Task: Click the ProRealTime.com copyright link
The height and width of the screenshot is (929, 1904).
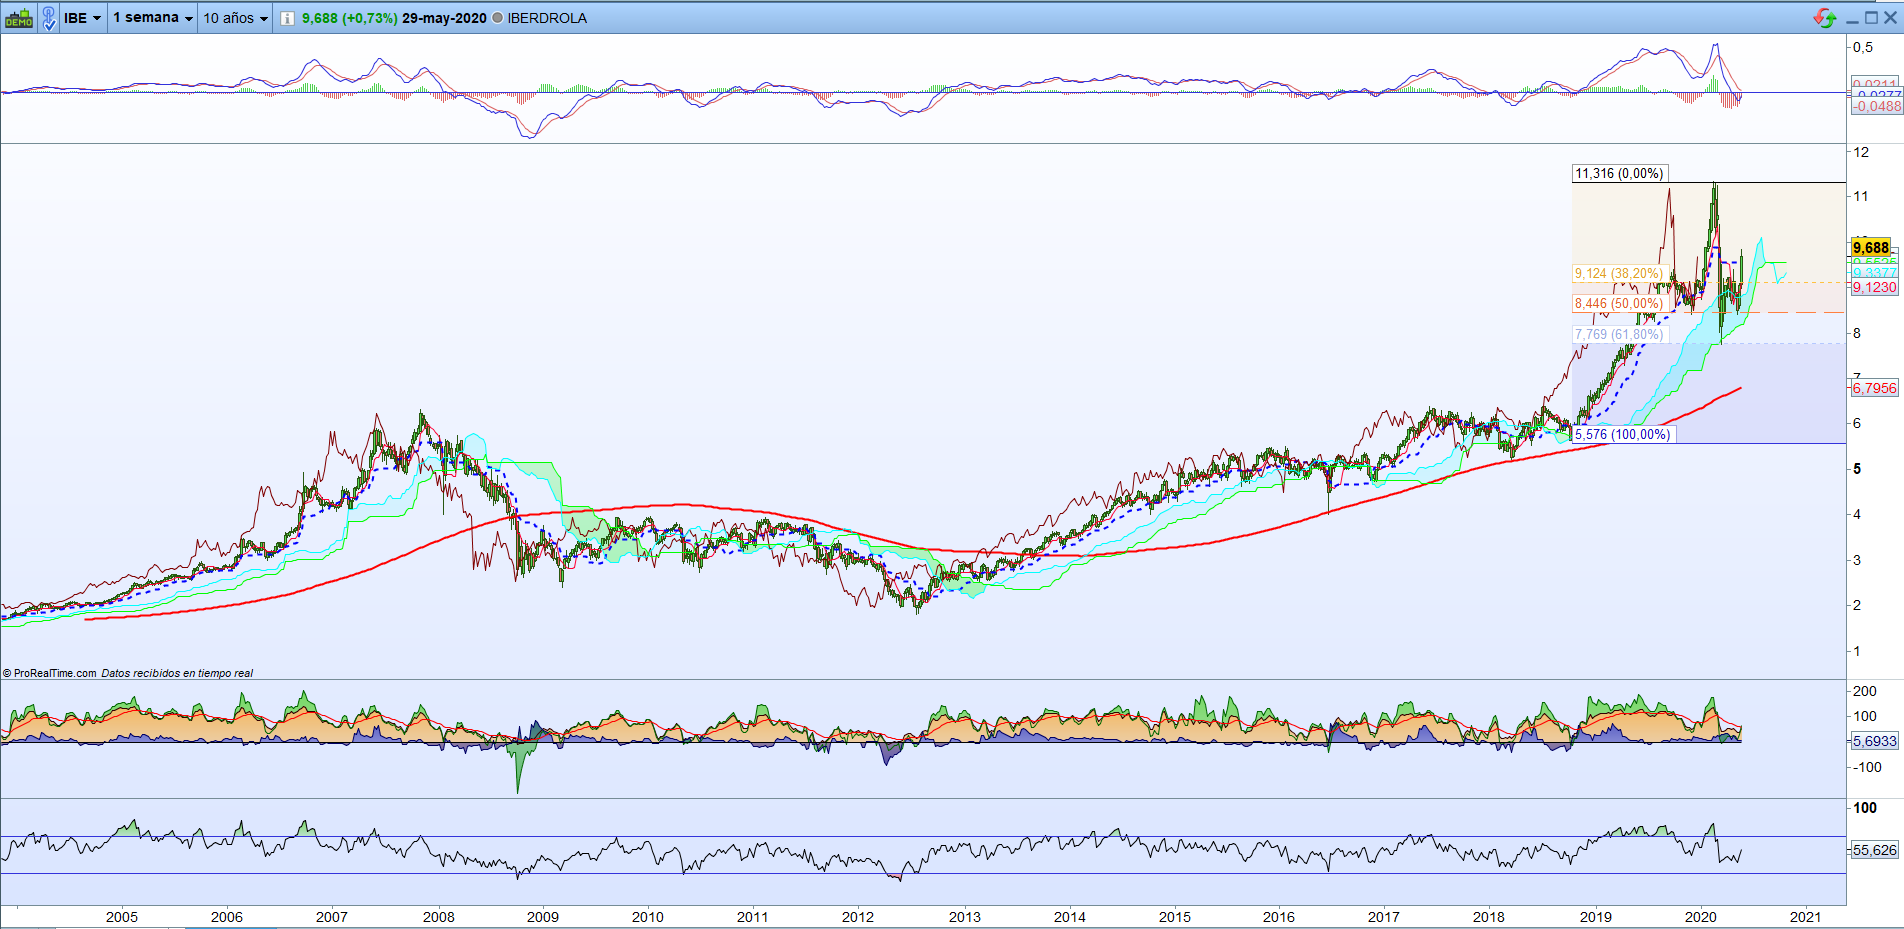Action: click(50, 673)
